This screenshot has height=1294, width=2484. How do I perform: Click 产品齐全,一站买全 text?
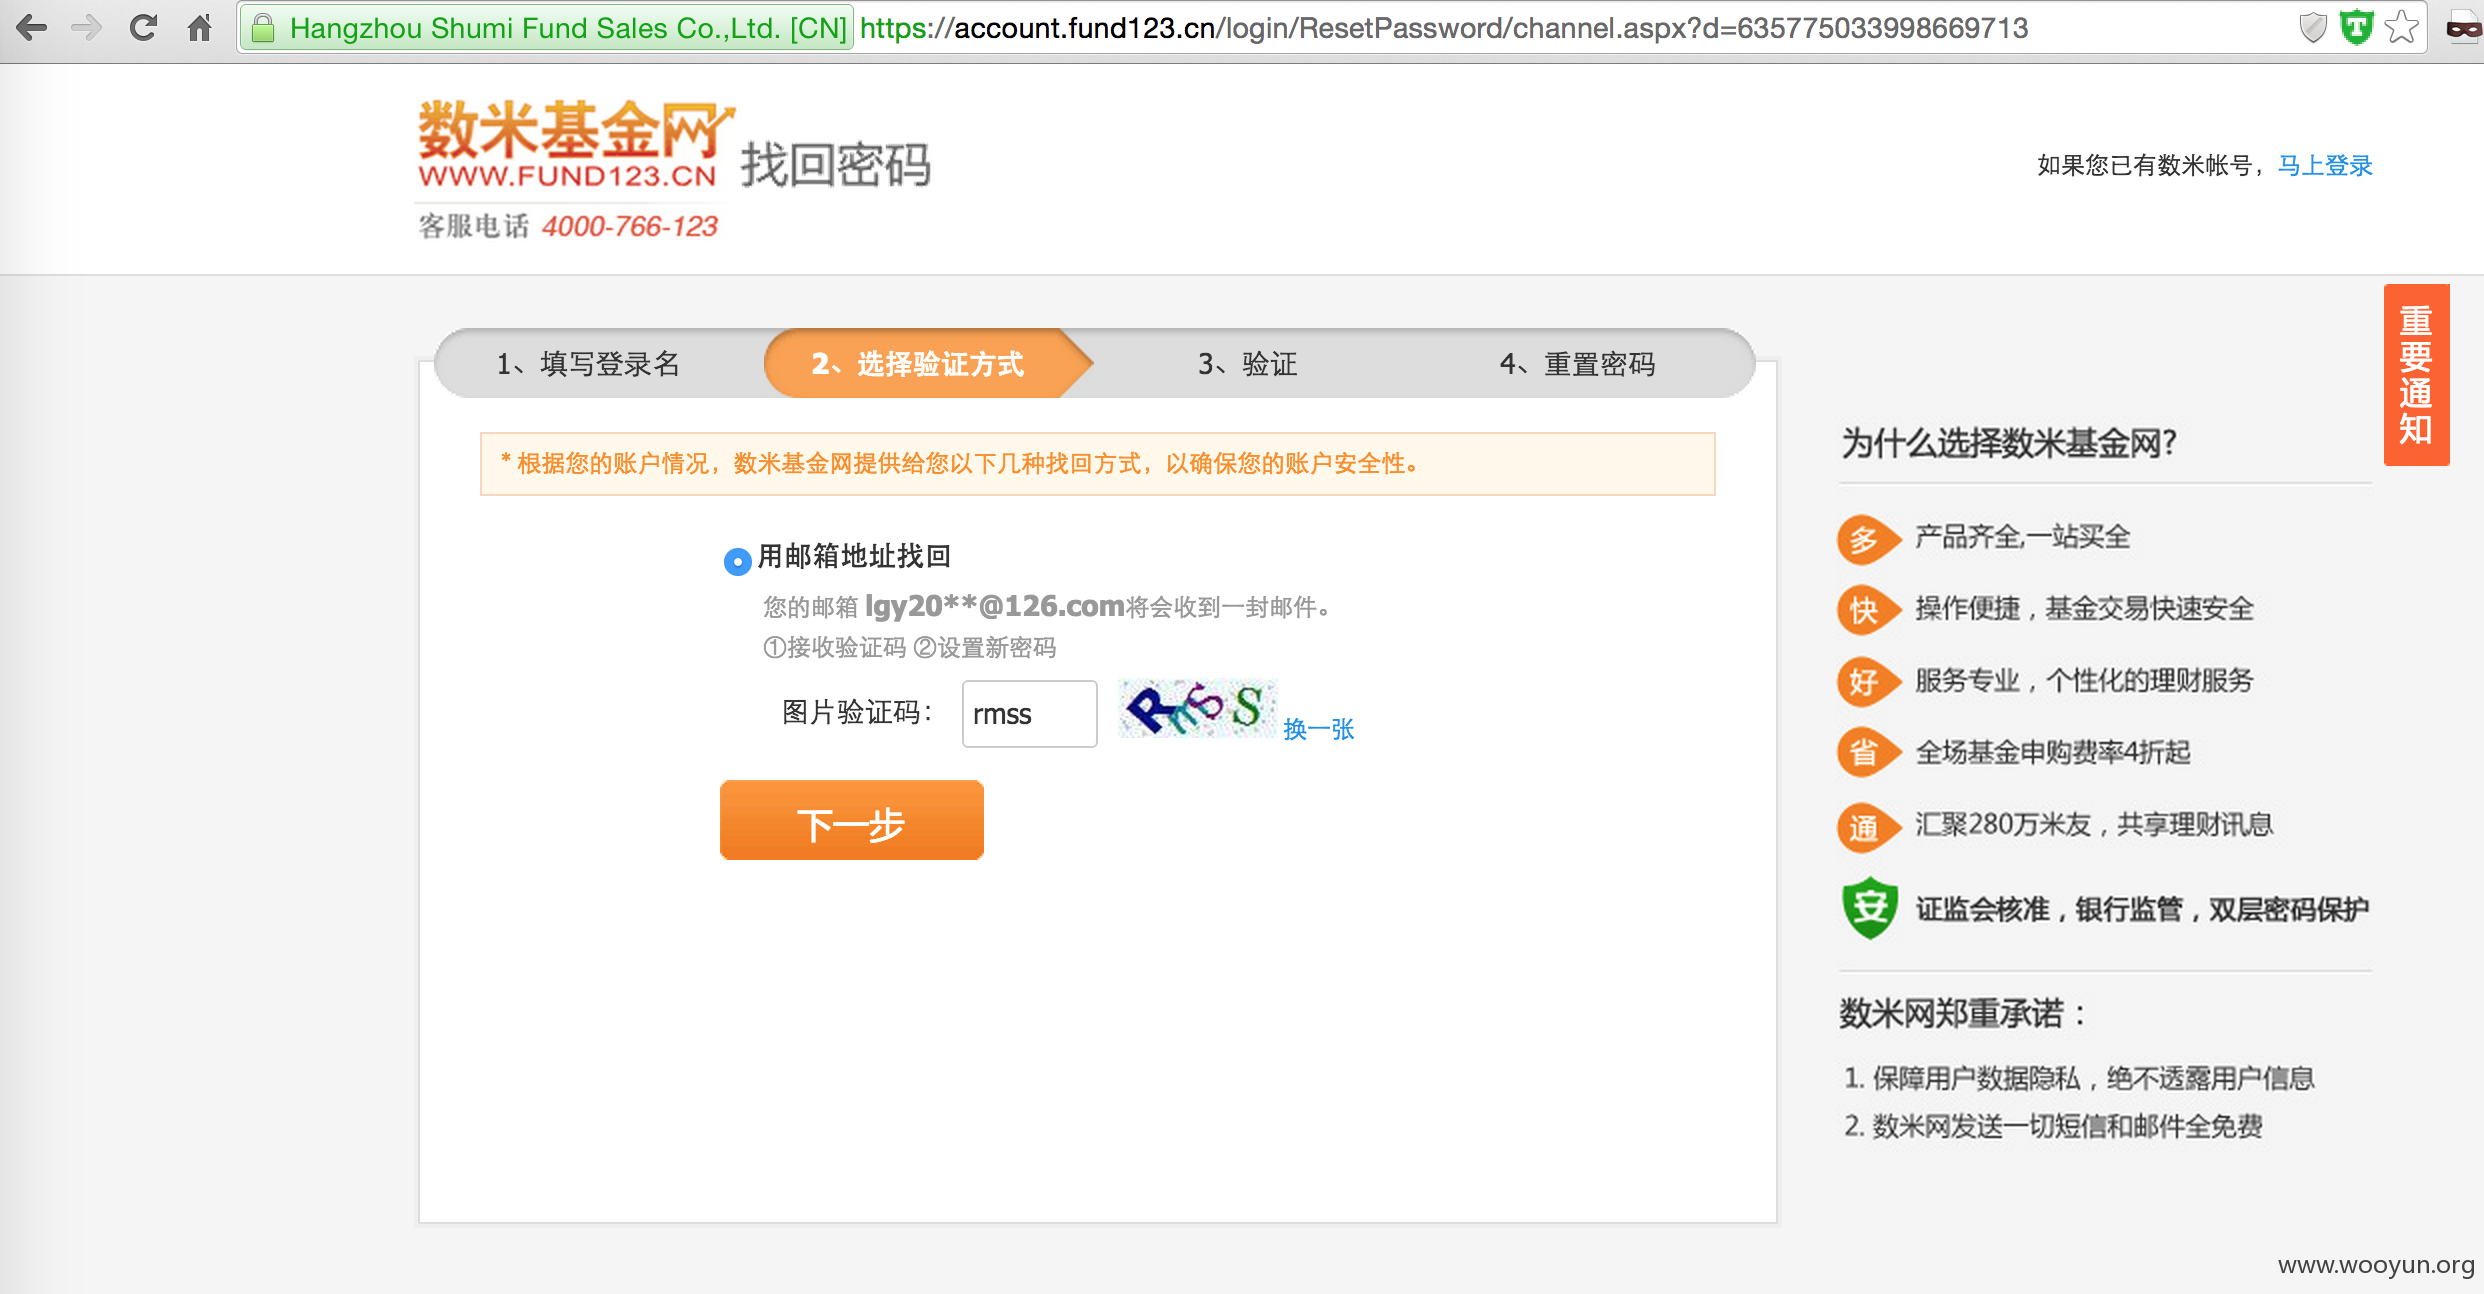[2022, 538]
